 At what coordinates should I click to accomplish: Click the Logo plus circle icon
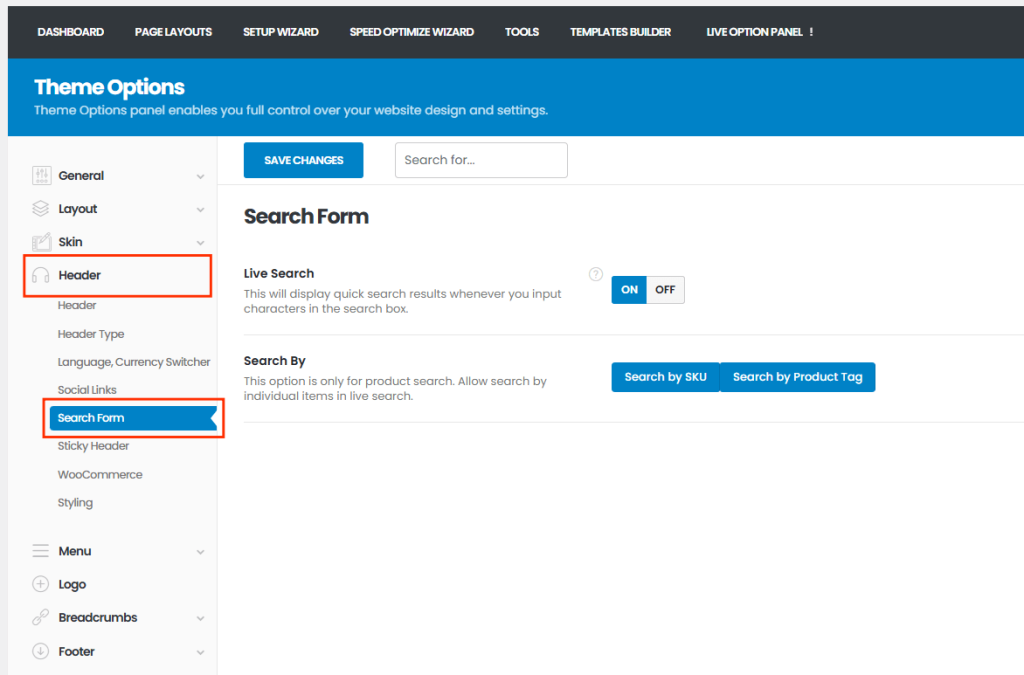41,584
